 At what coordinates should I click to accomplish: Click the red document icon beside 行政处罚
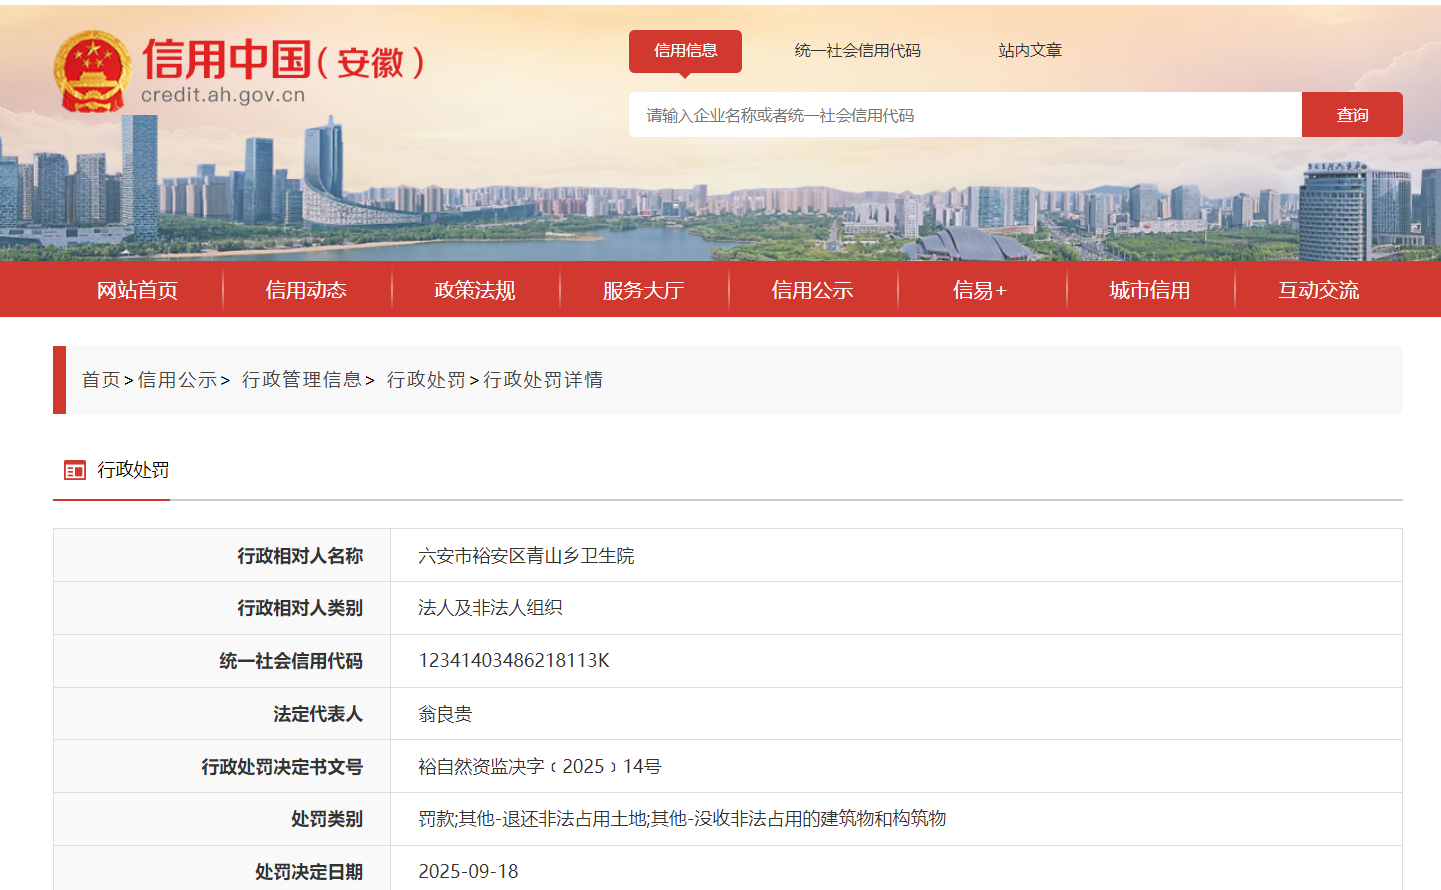[x=74, y=470]
